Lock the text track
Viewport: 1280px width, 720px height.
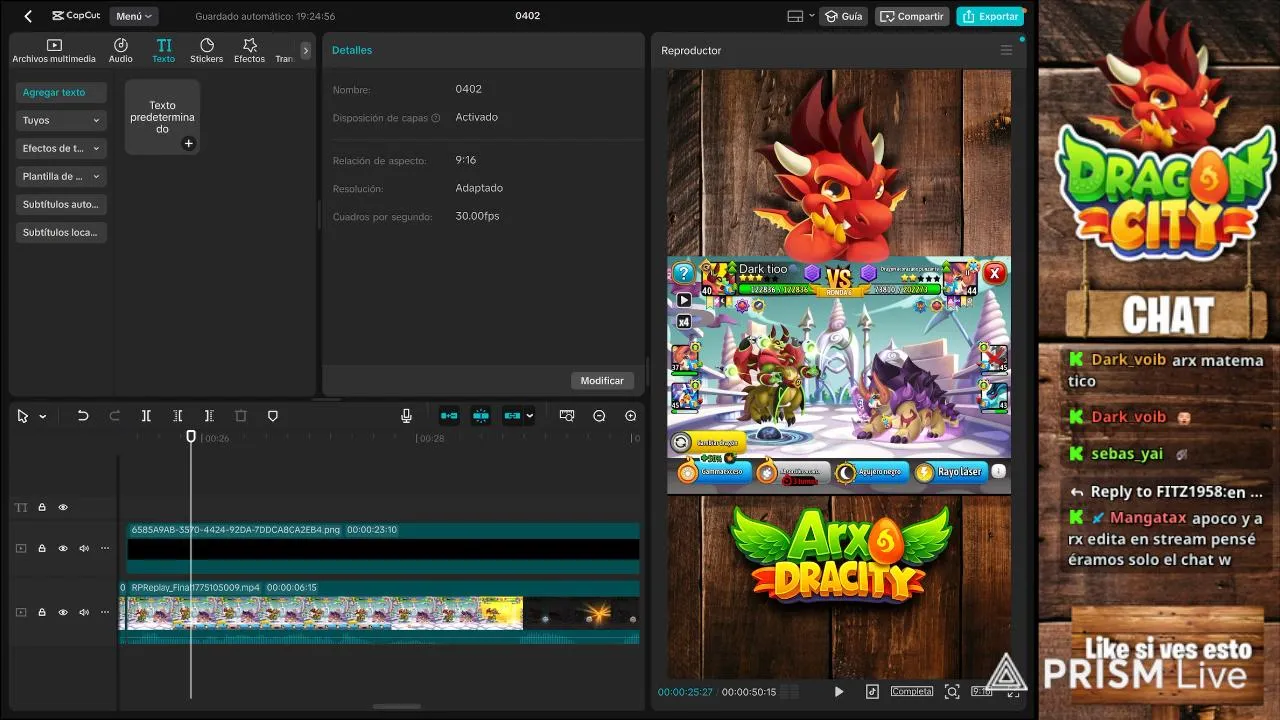click(42, 507)
